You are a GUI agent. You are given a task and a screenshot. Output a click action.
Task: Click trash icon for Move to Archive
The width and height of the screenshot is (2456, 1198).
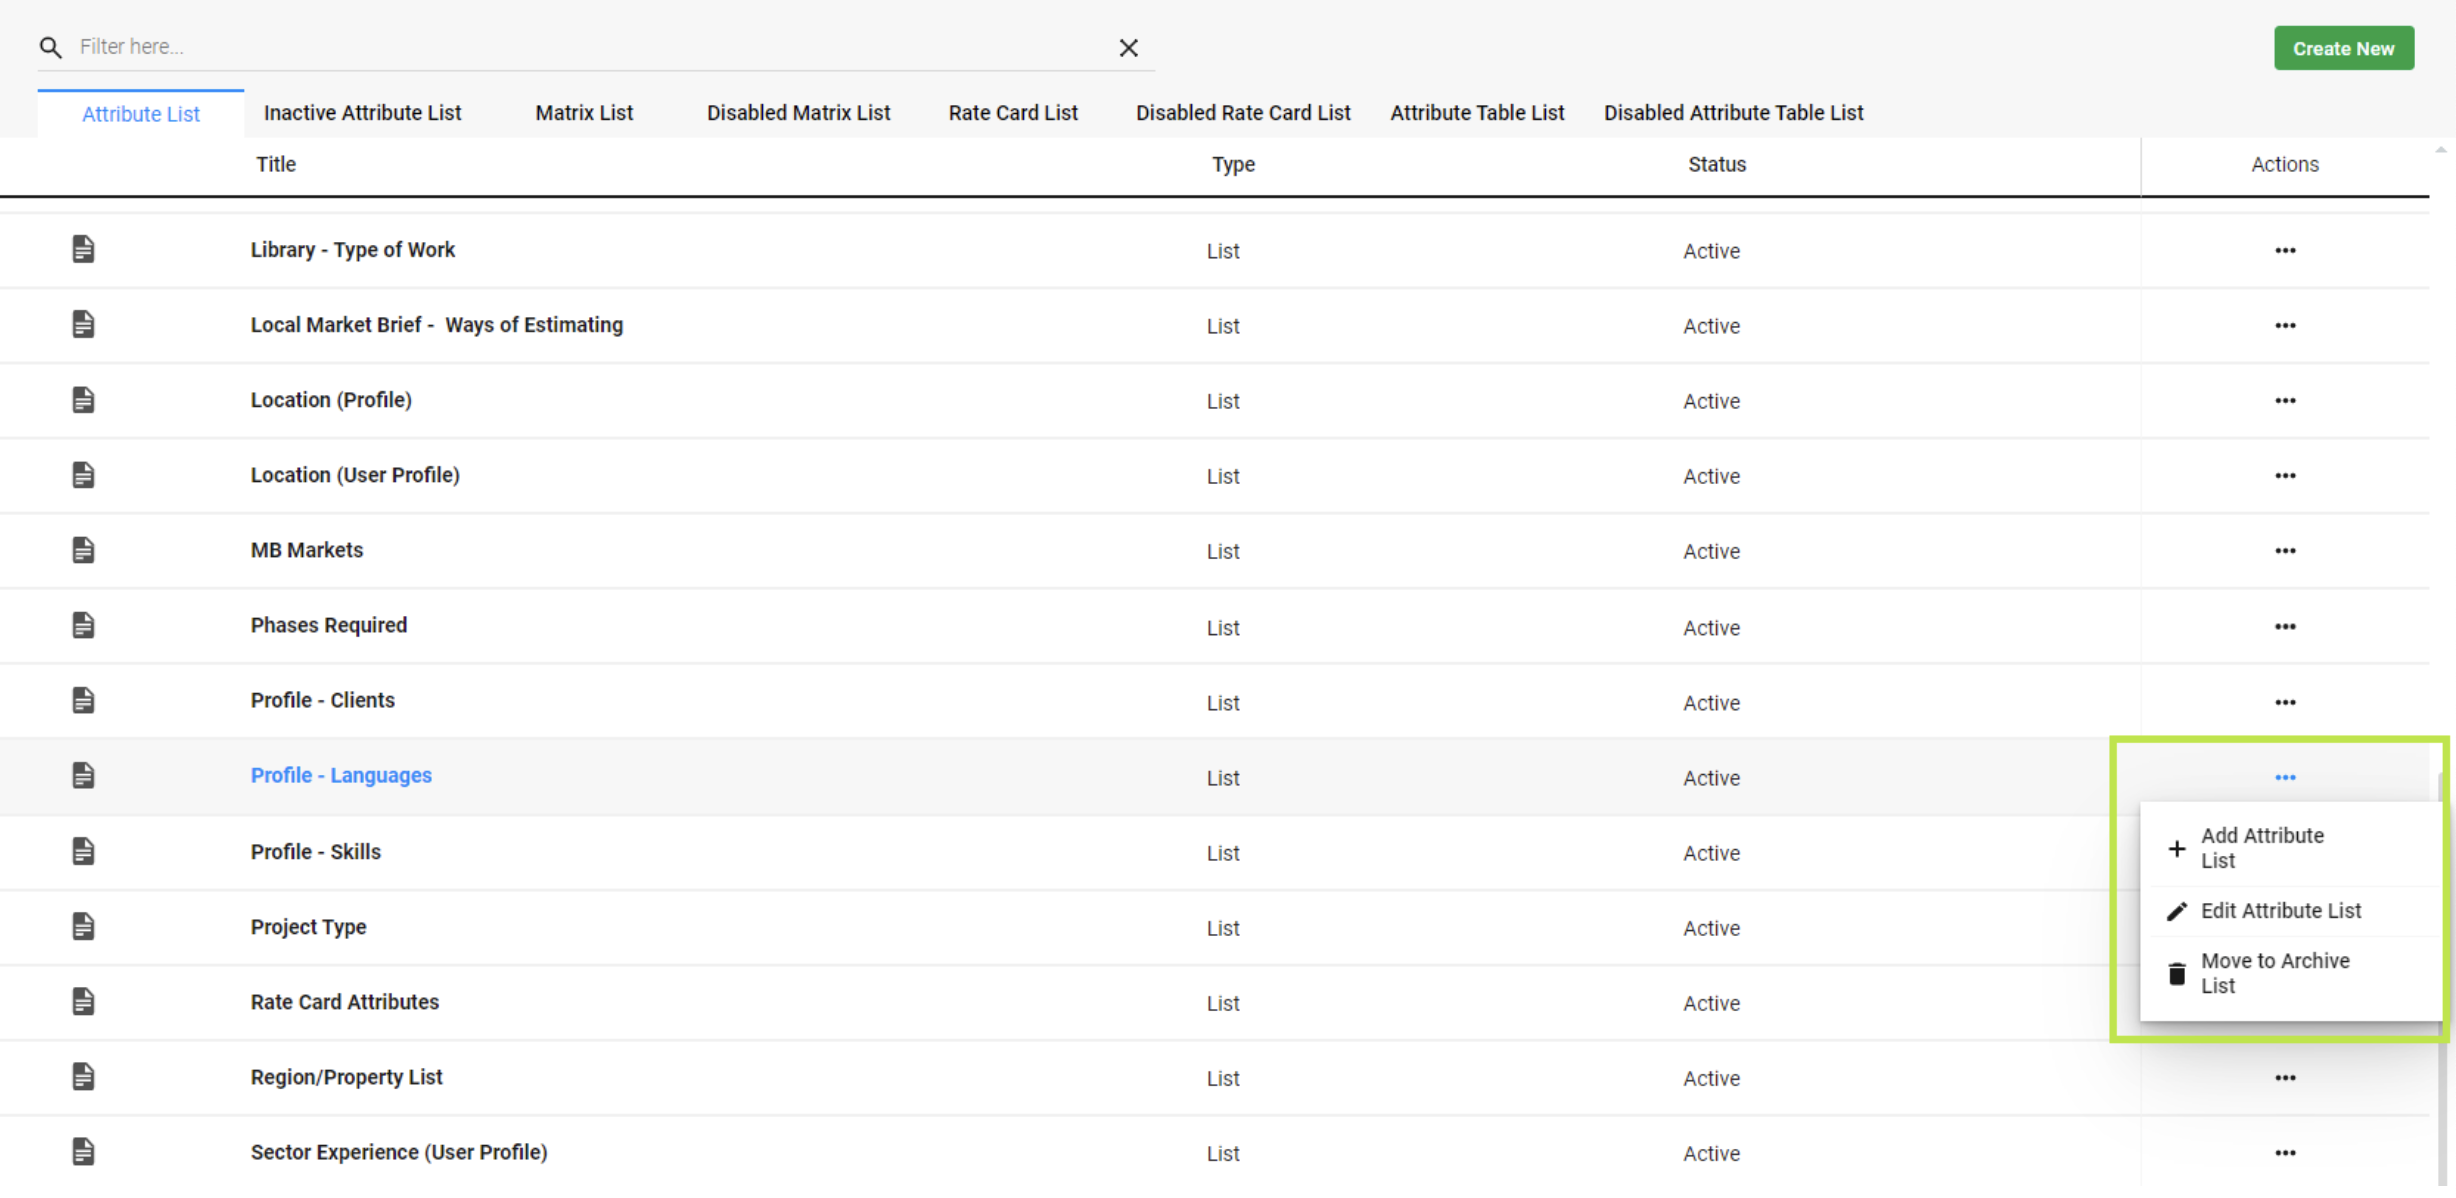2176,973
